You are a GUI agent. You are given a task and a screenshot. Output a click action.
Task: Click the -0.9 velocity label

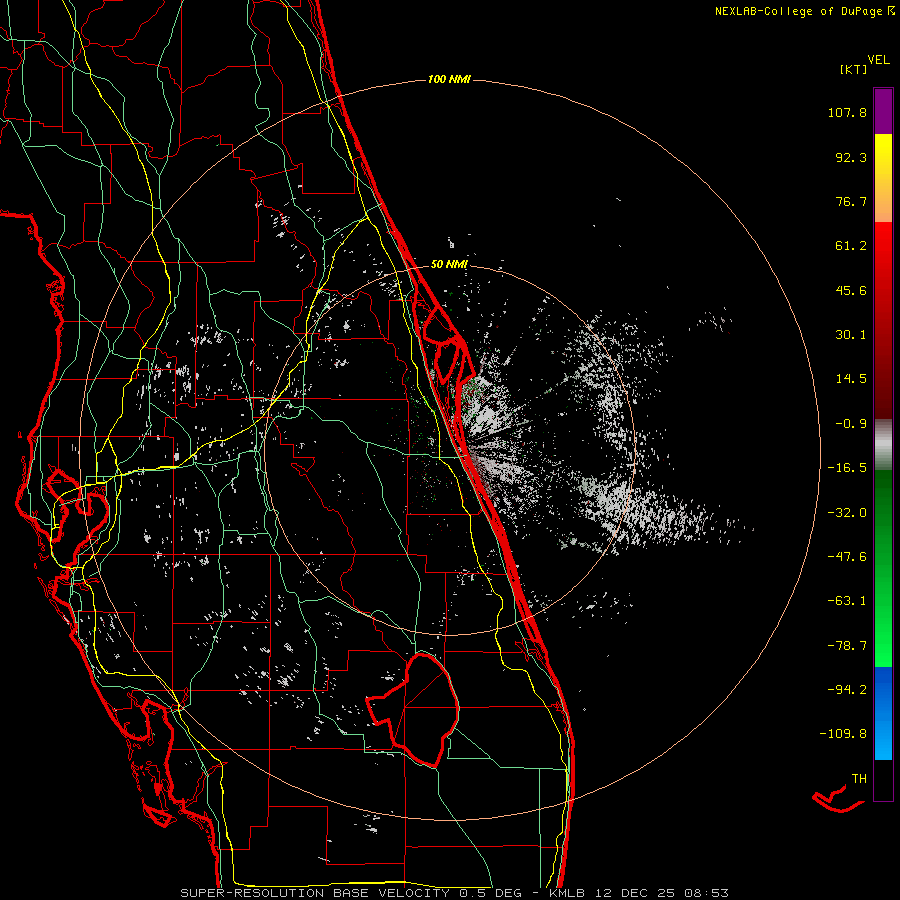tap(851, 424)
